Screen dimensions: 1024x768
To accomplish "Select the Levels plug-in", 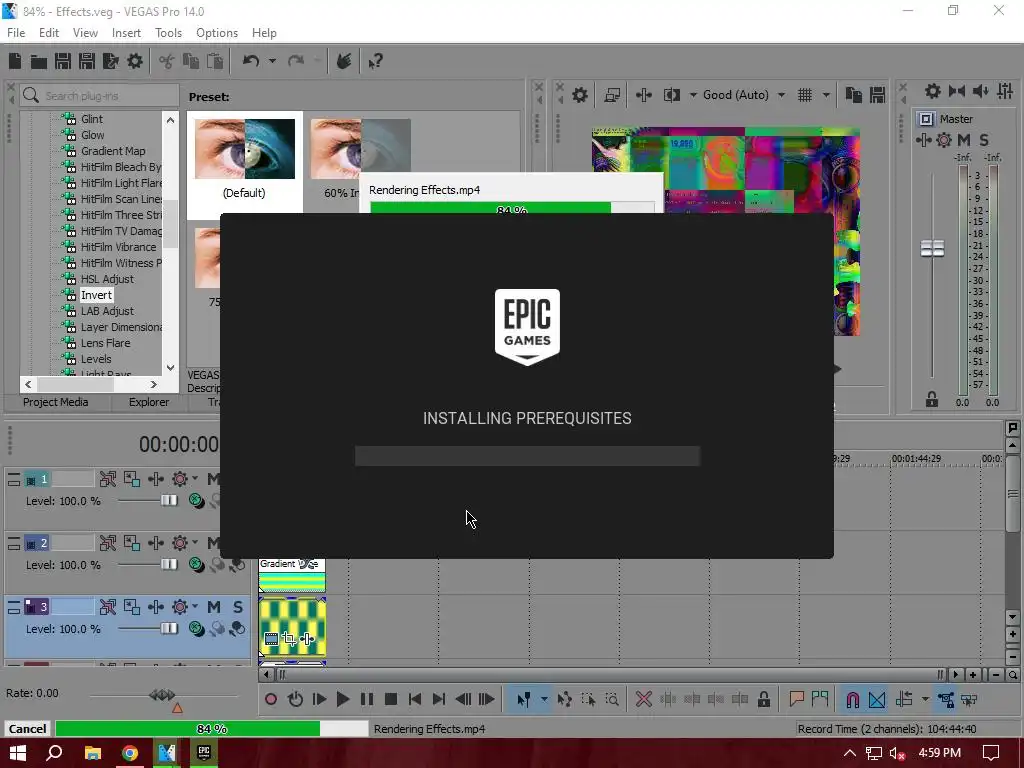I will 96,359.
